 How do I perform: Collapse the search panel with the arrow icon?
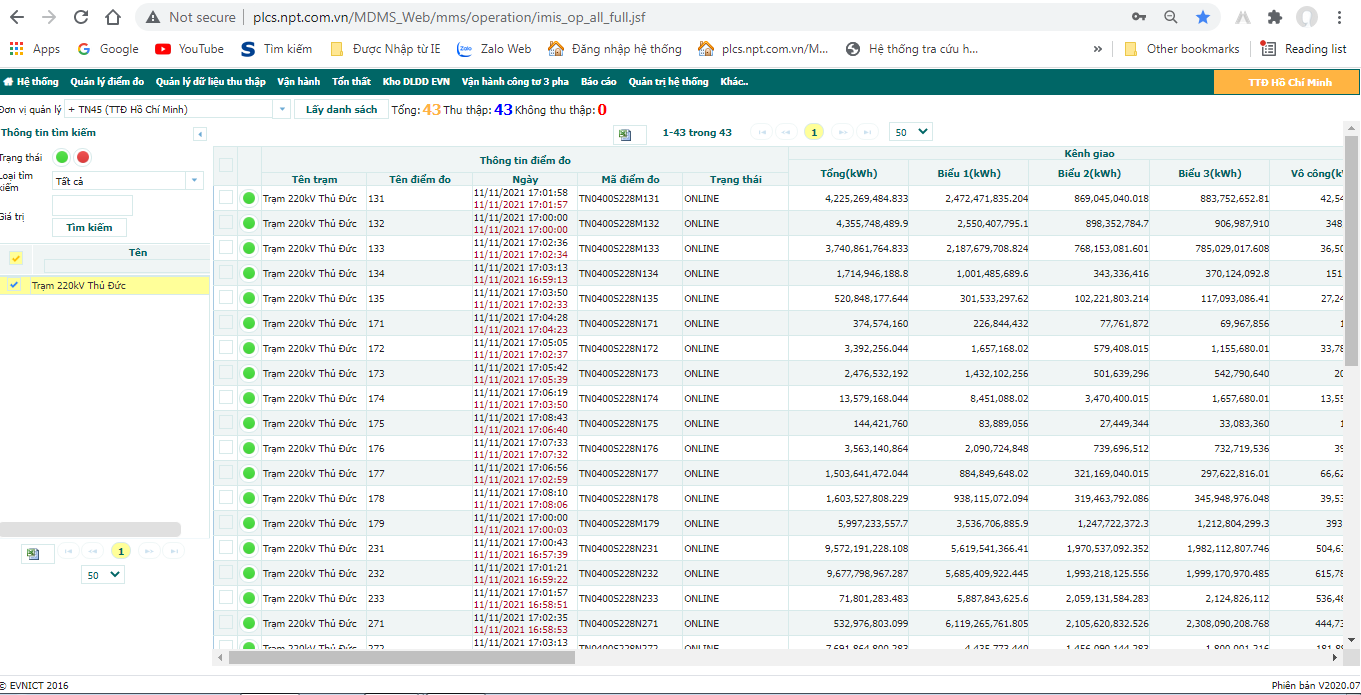[200, 134]
